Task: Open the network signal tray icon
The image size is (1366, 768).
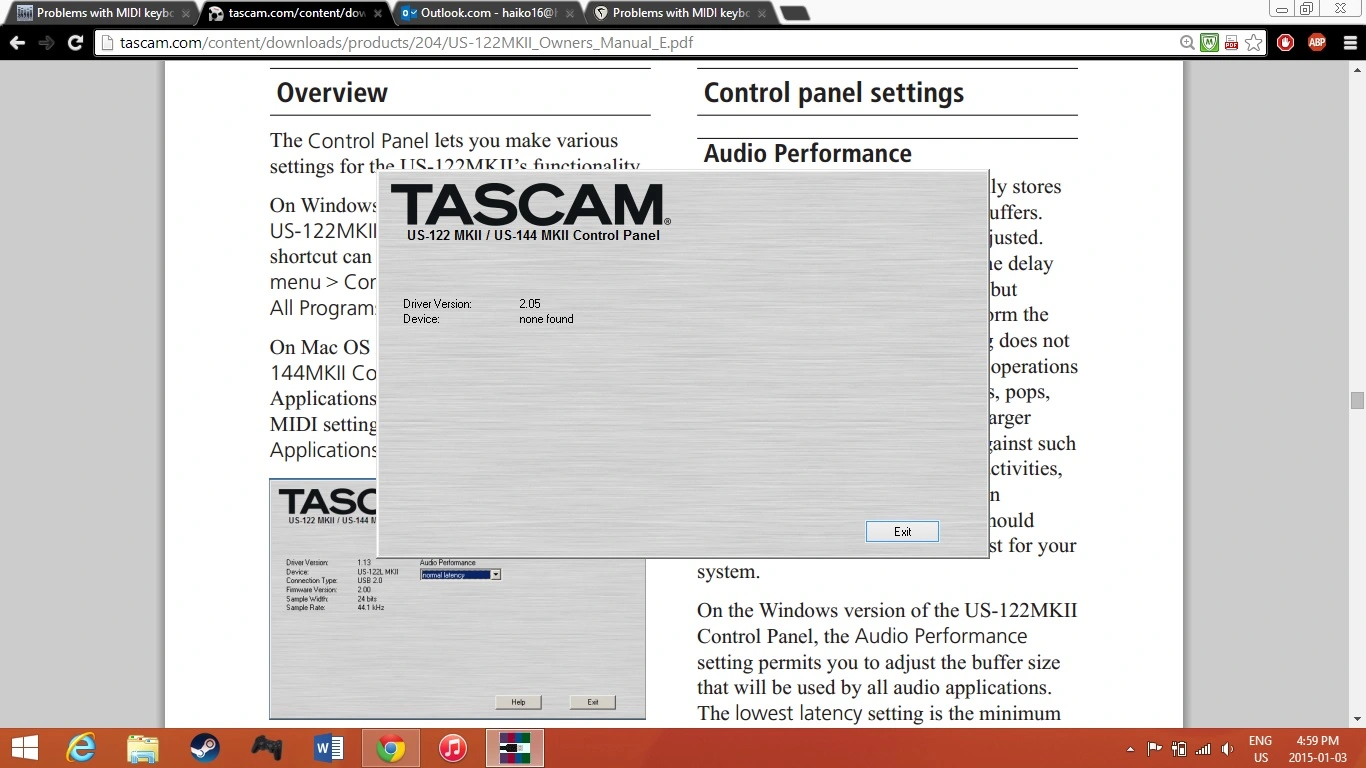Action: [x=1203, y=749]
